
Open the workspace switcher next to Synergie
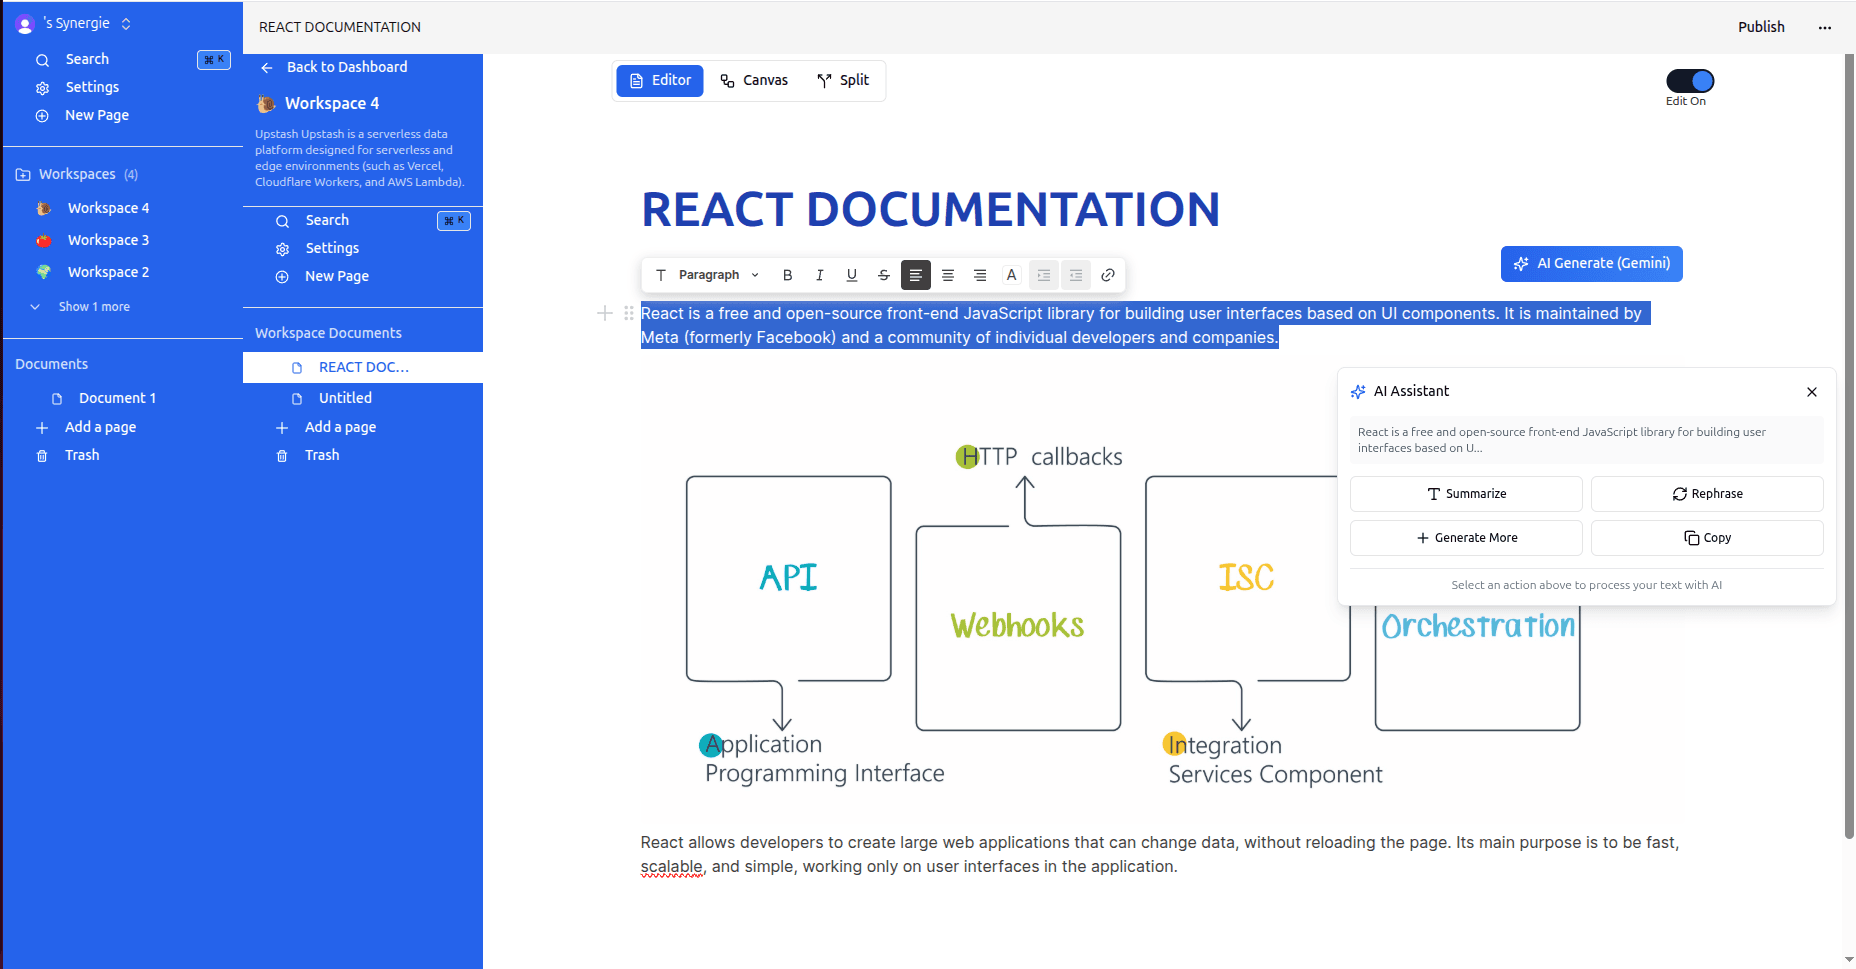click(x=125, y=23)
